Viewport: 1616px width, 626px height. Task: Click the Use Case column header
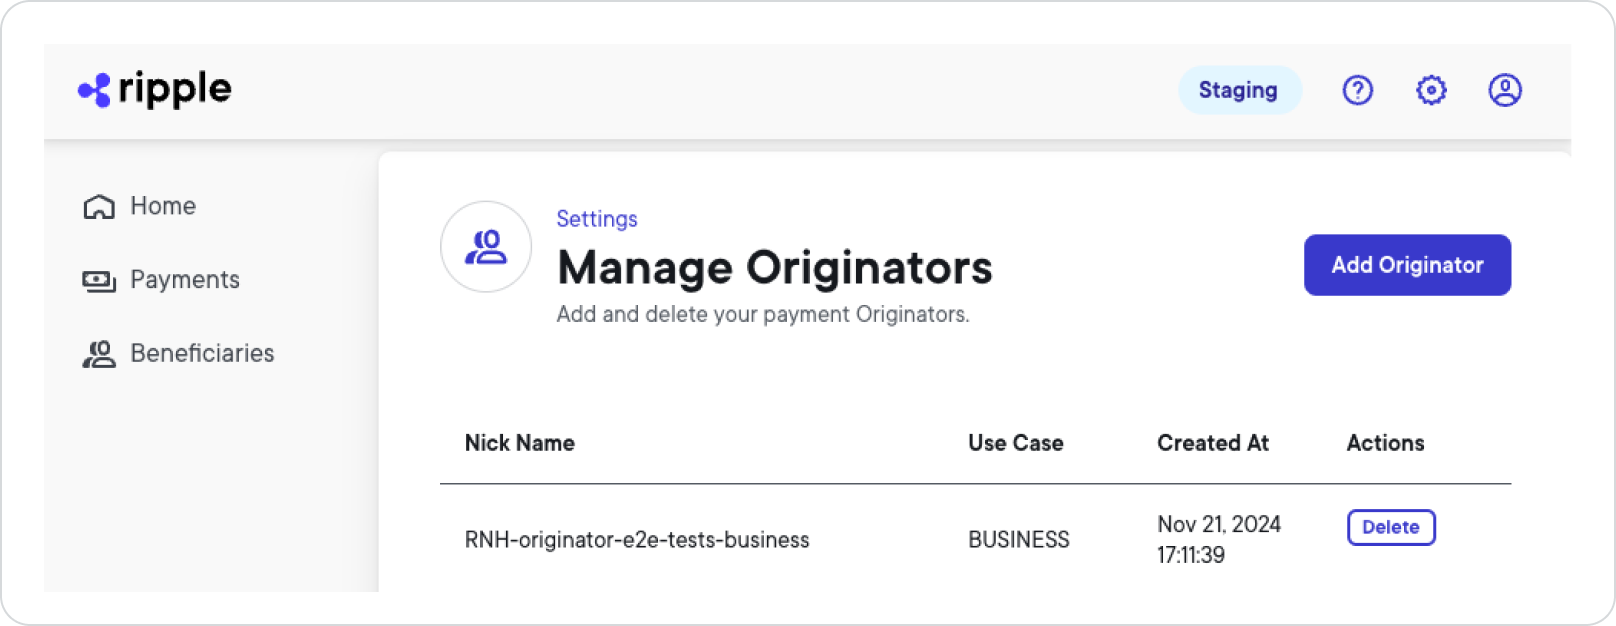coord(1015,443)
